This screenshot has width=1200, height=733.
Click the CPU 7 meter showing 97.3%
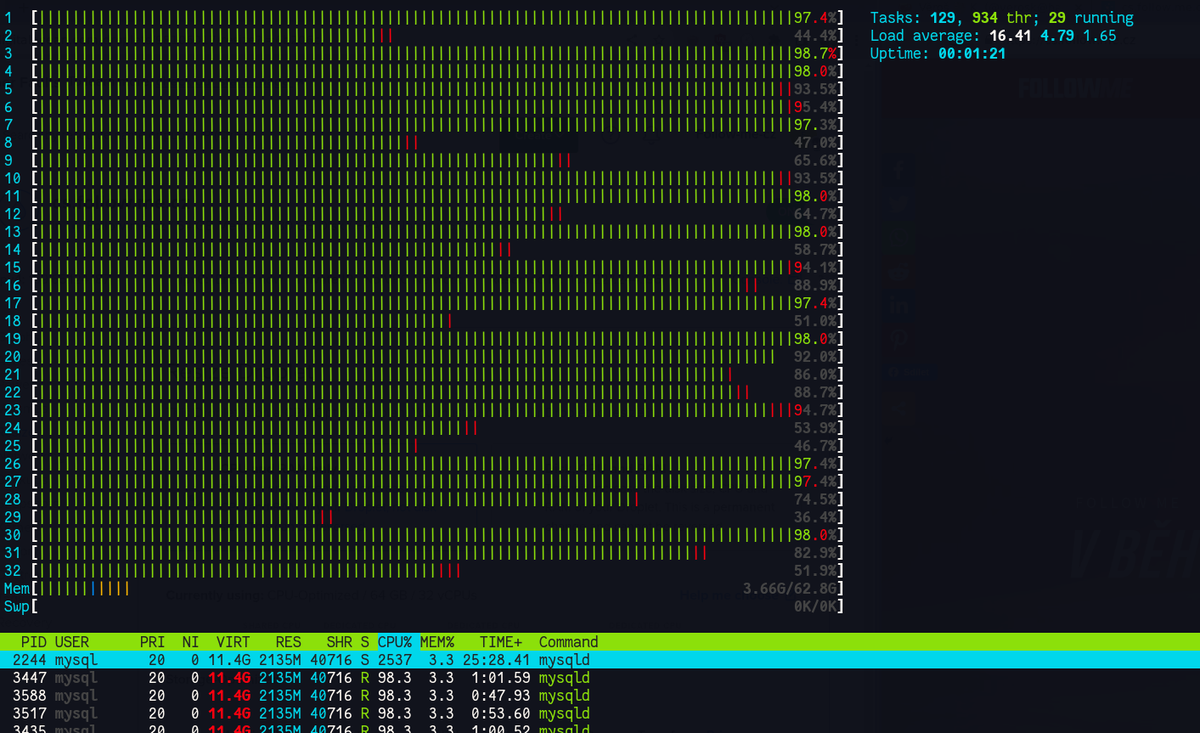(x=424, y=124)
